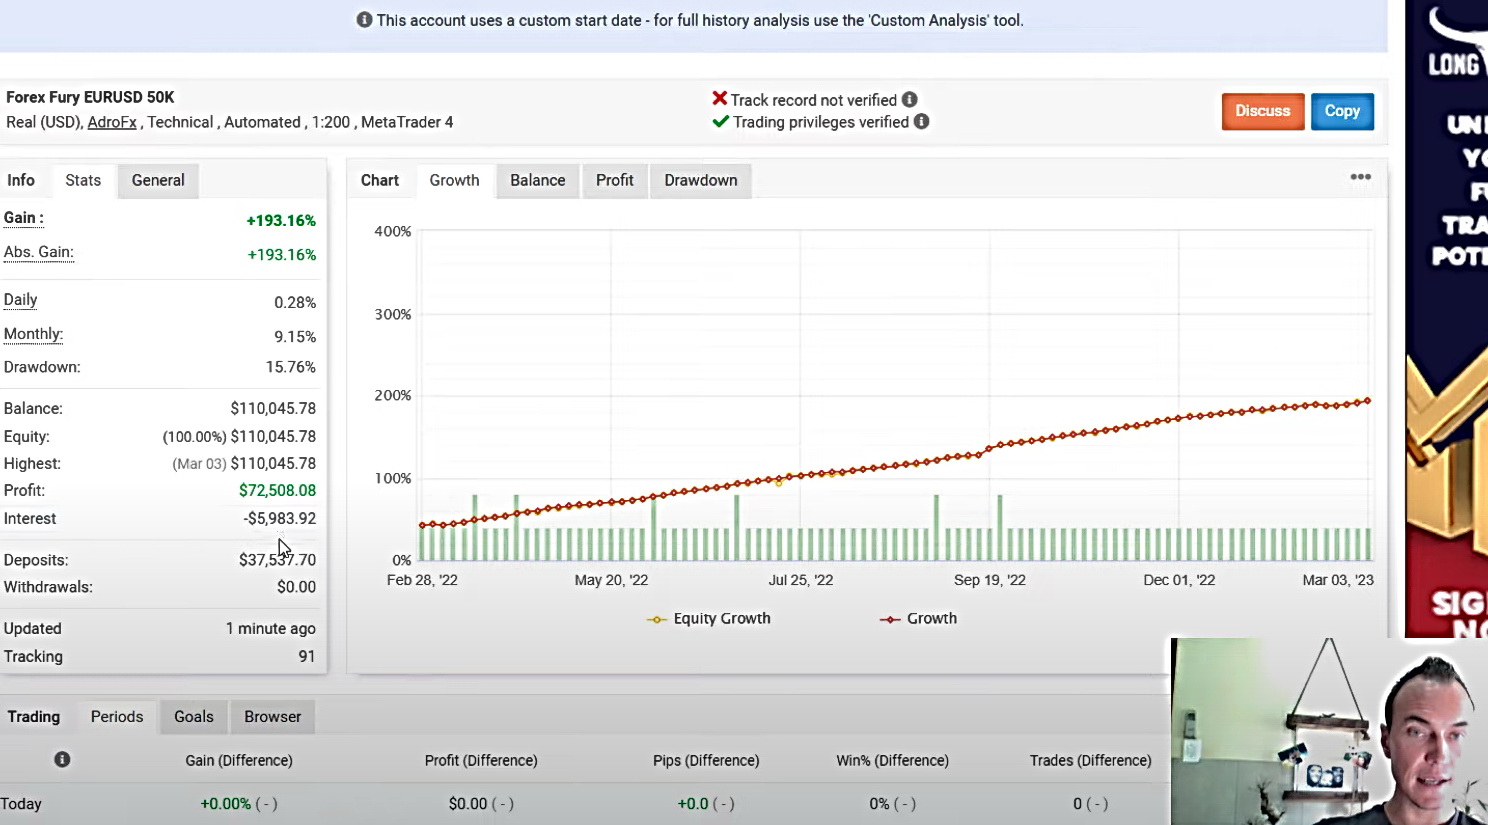Open the Growth chart tab
1488x825 pixels.
click(x=454, y=180)
